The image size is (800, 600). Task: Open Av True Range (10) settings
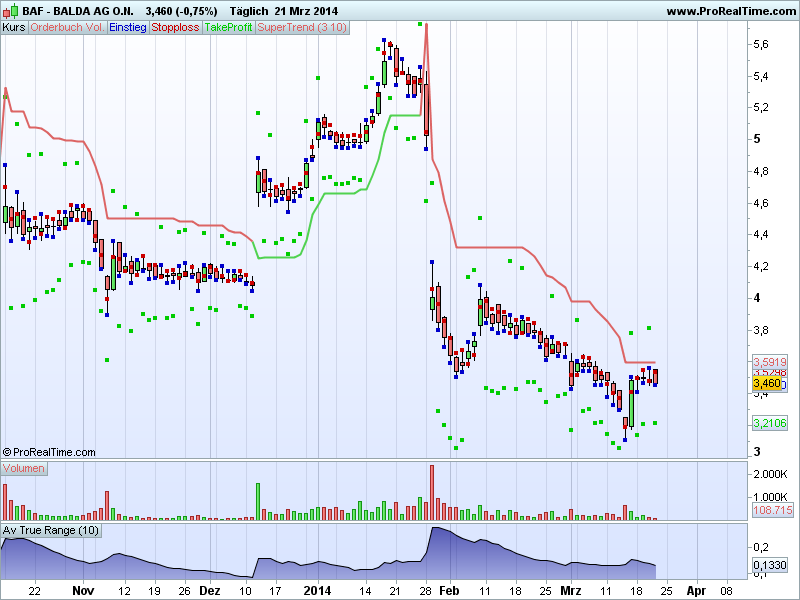pyautogui.click(x=51, y=530)
